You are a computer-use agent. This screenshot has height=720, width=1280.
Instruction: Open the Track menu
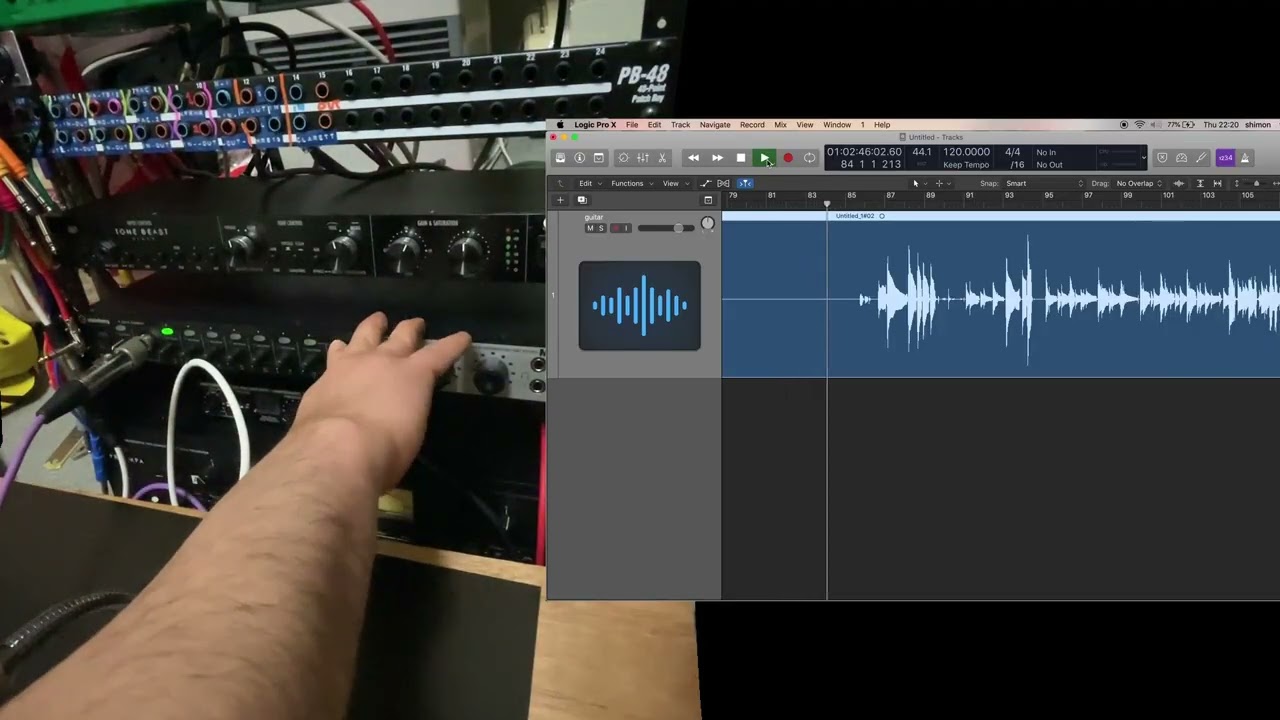click(680, 125)
